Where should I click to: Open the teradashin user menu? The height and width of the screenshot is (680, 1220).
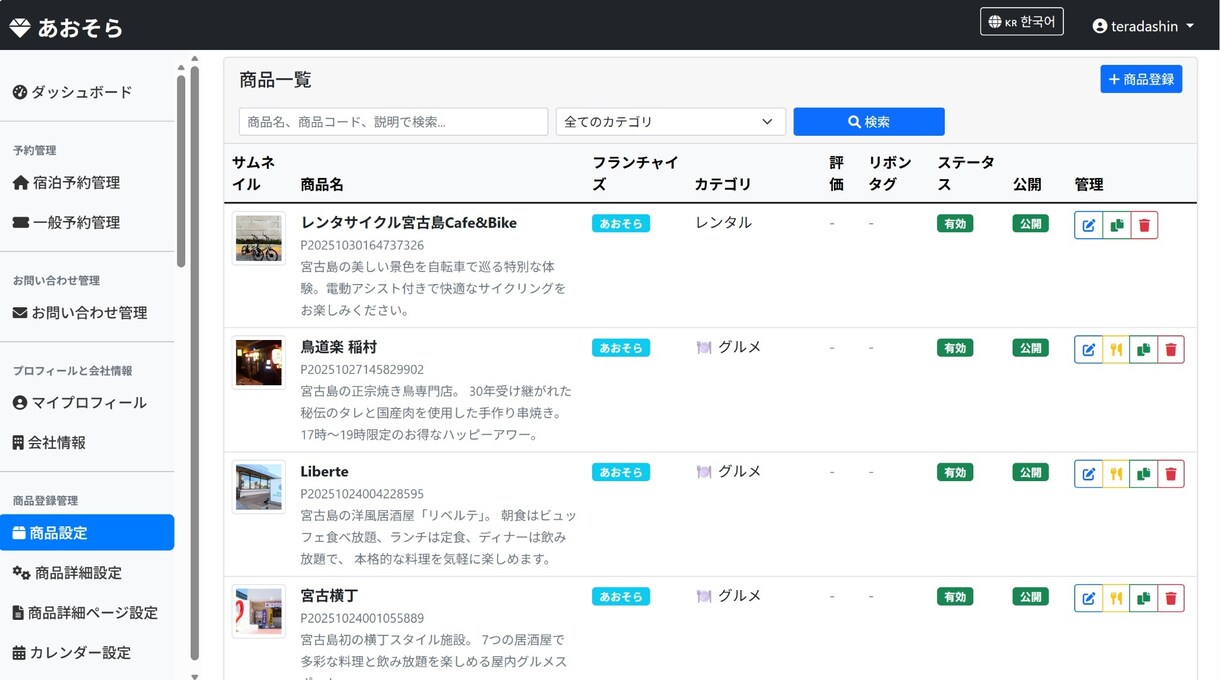1143,26
